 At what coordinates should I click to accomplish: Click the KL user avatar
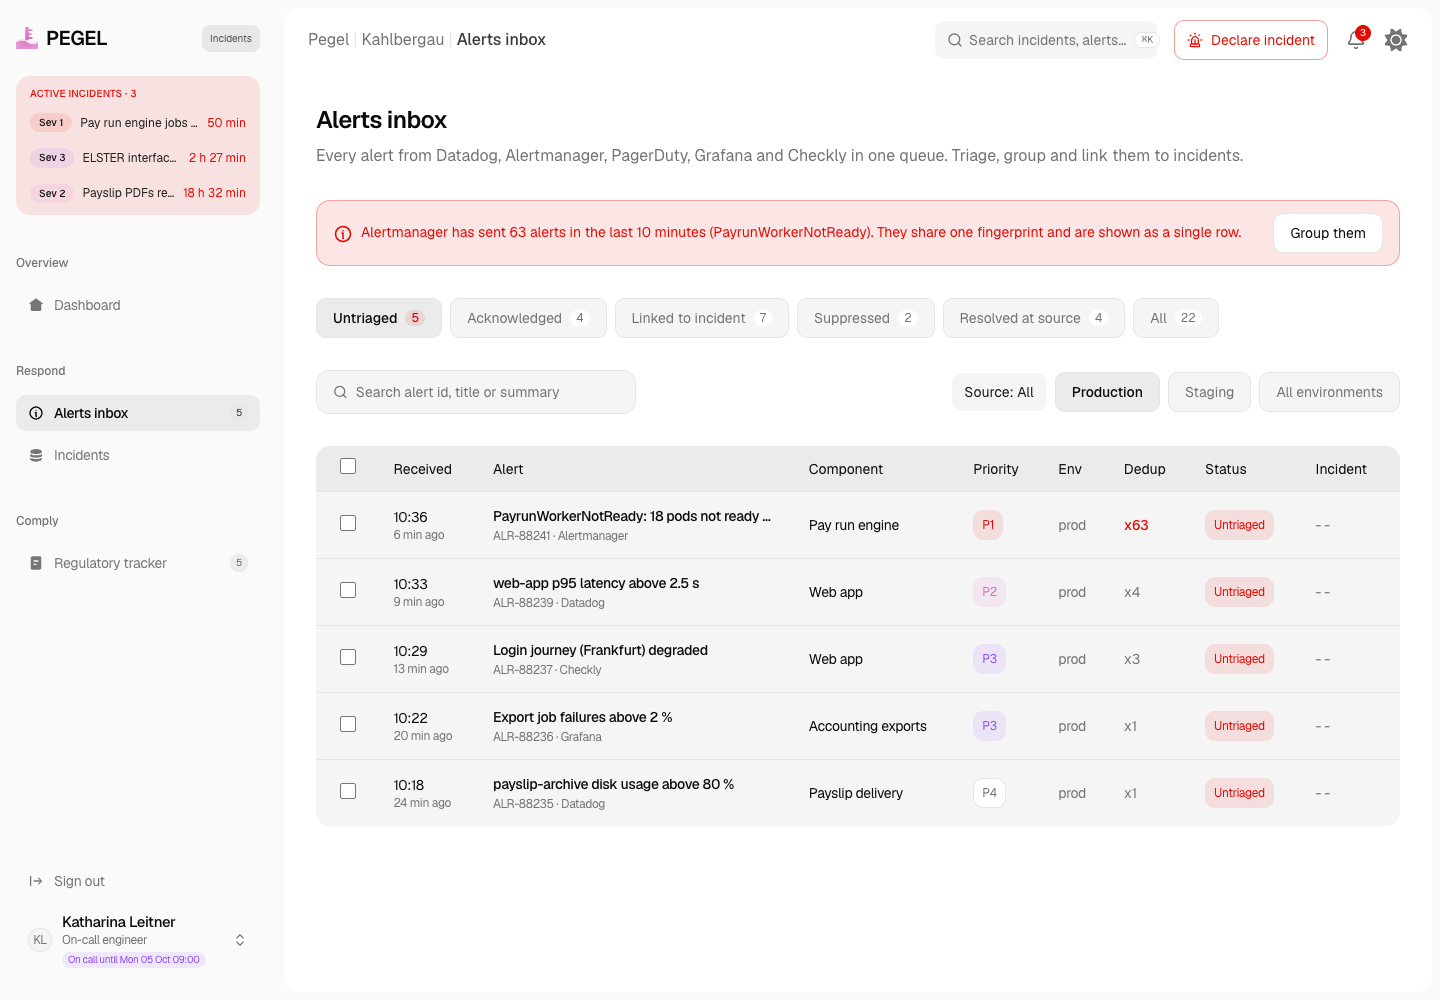[x=40, y=940]
